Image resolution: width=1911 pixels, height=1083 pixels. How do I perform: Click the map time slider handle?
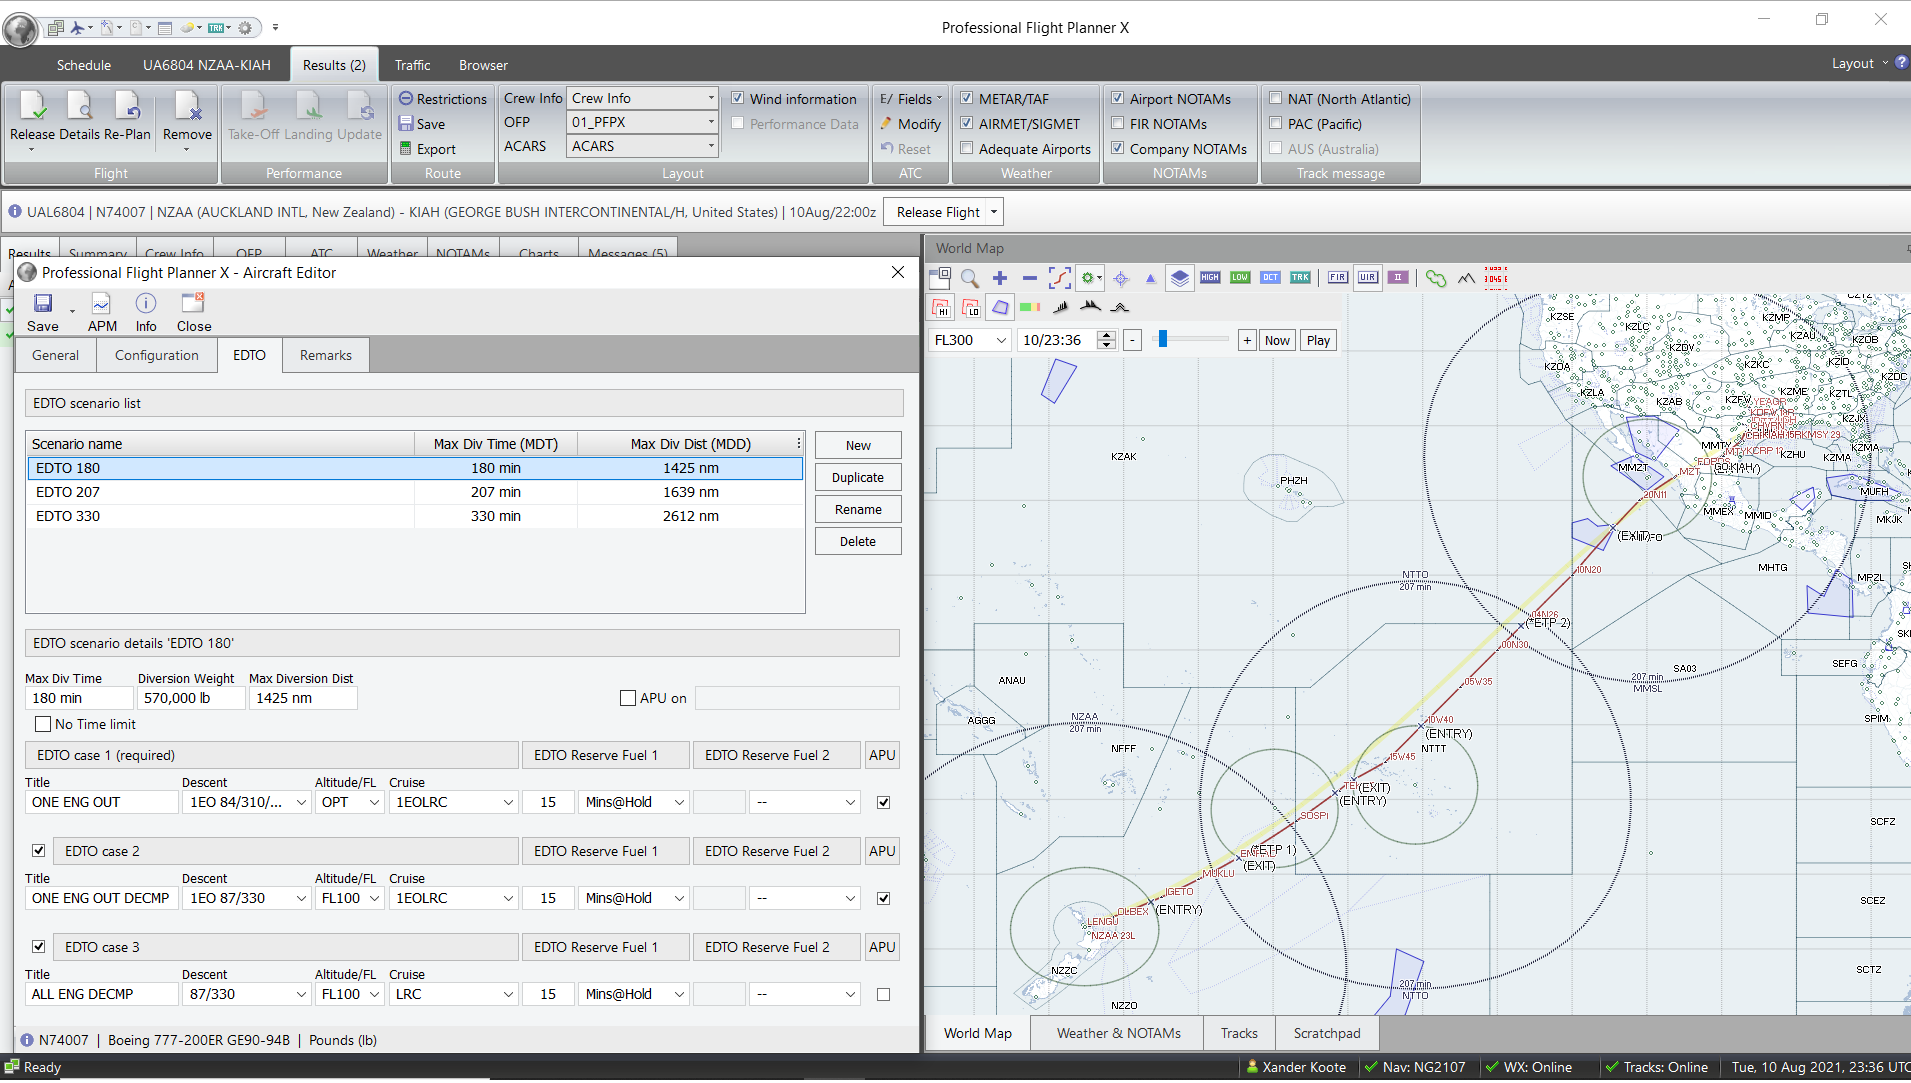point(1163,340)
